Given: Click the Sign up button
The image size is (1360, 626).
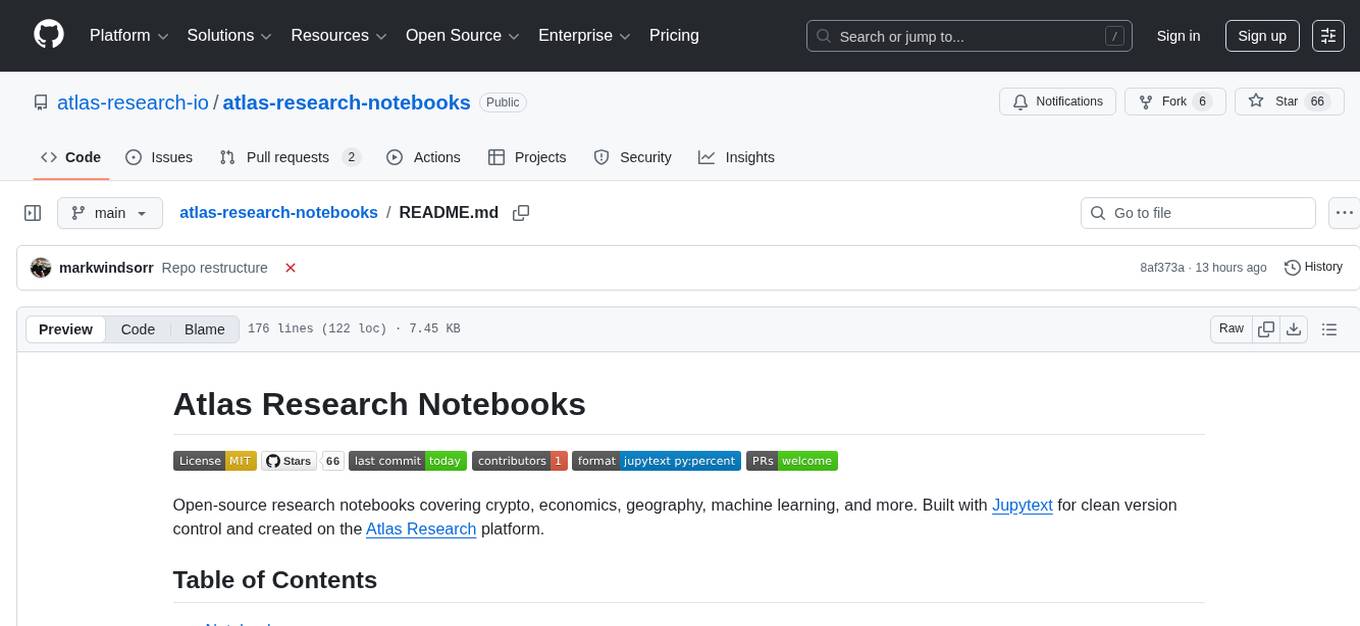Looking at the screenshot, I should [x=1261, y=35].
